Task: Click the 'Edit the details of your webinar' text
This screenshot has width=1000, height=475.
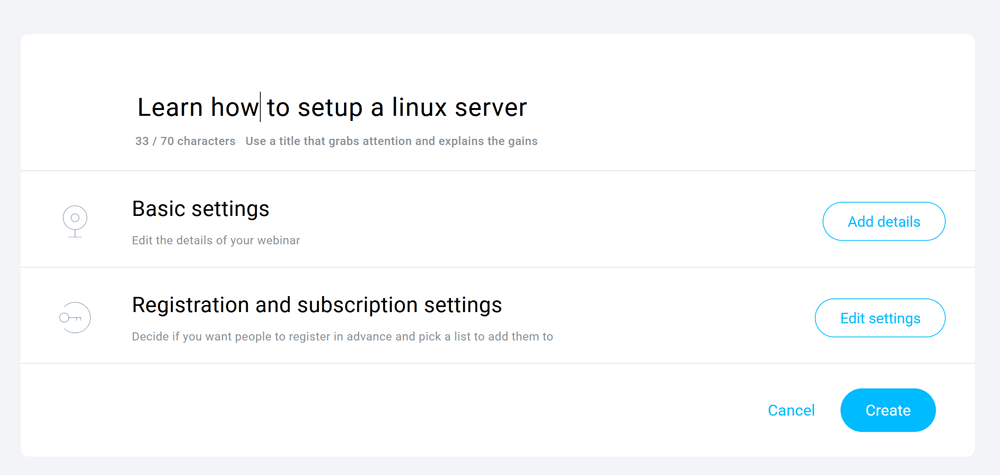Action: pos(216,240)
